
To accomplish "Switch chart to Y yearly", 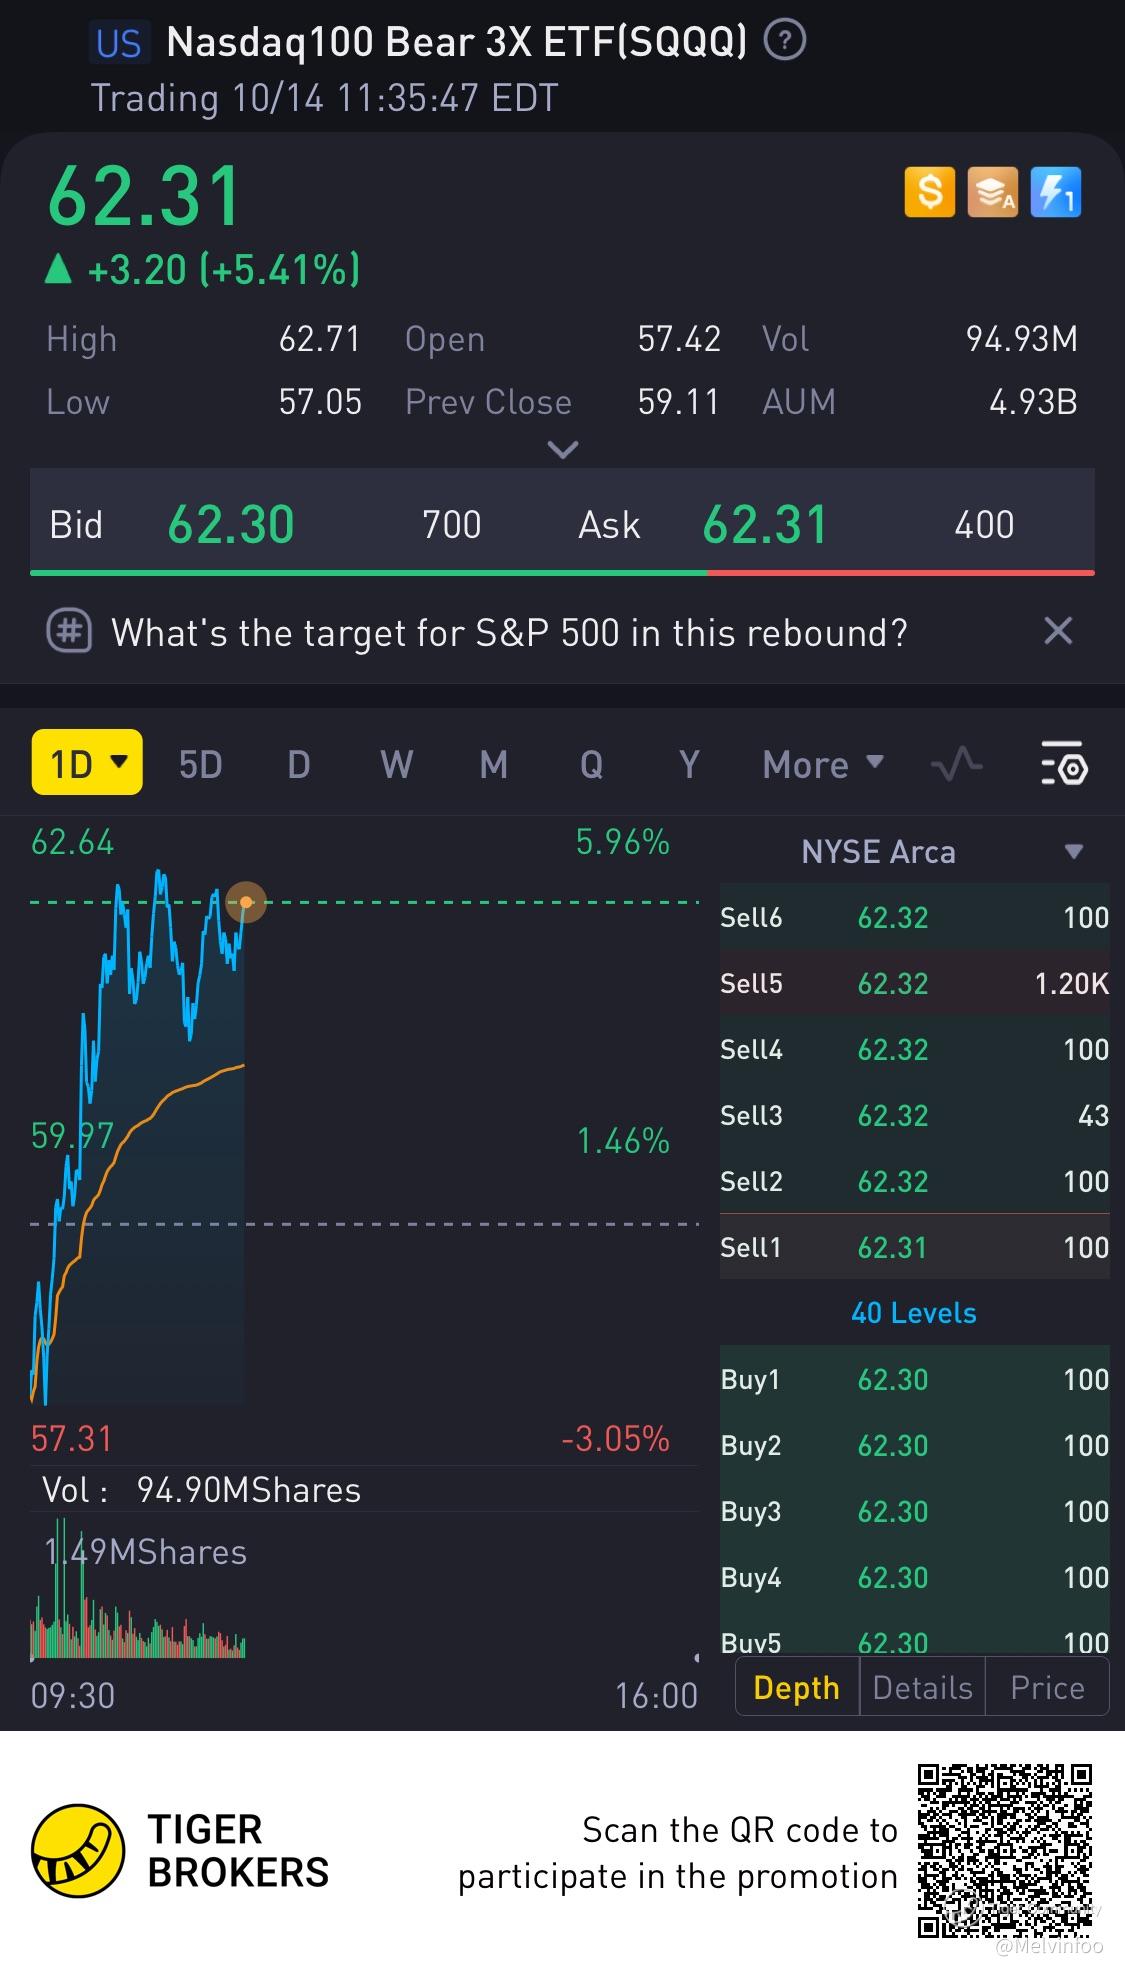I will tap(688, 765).
